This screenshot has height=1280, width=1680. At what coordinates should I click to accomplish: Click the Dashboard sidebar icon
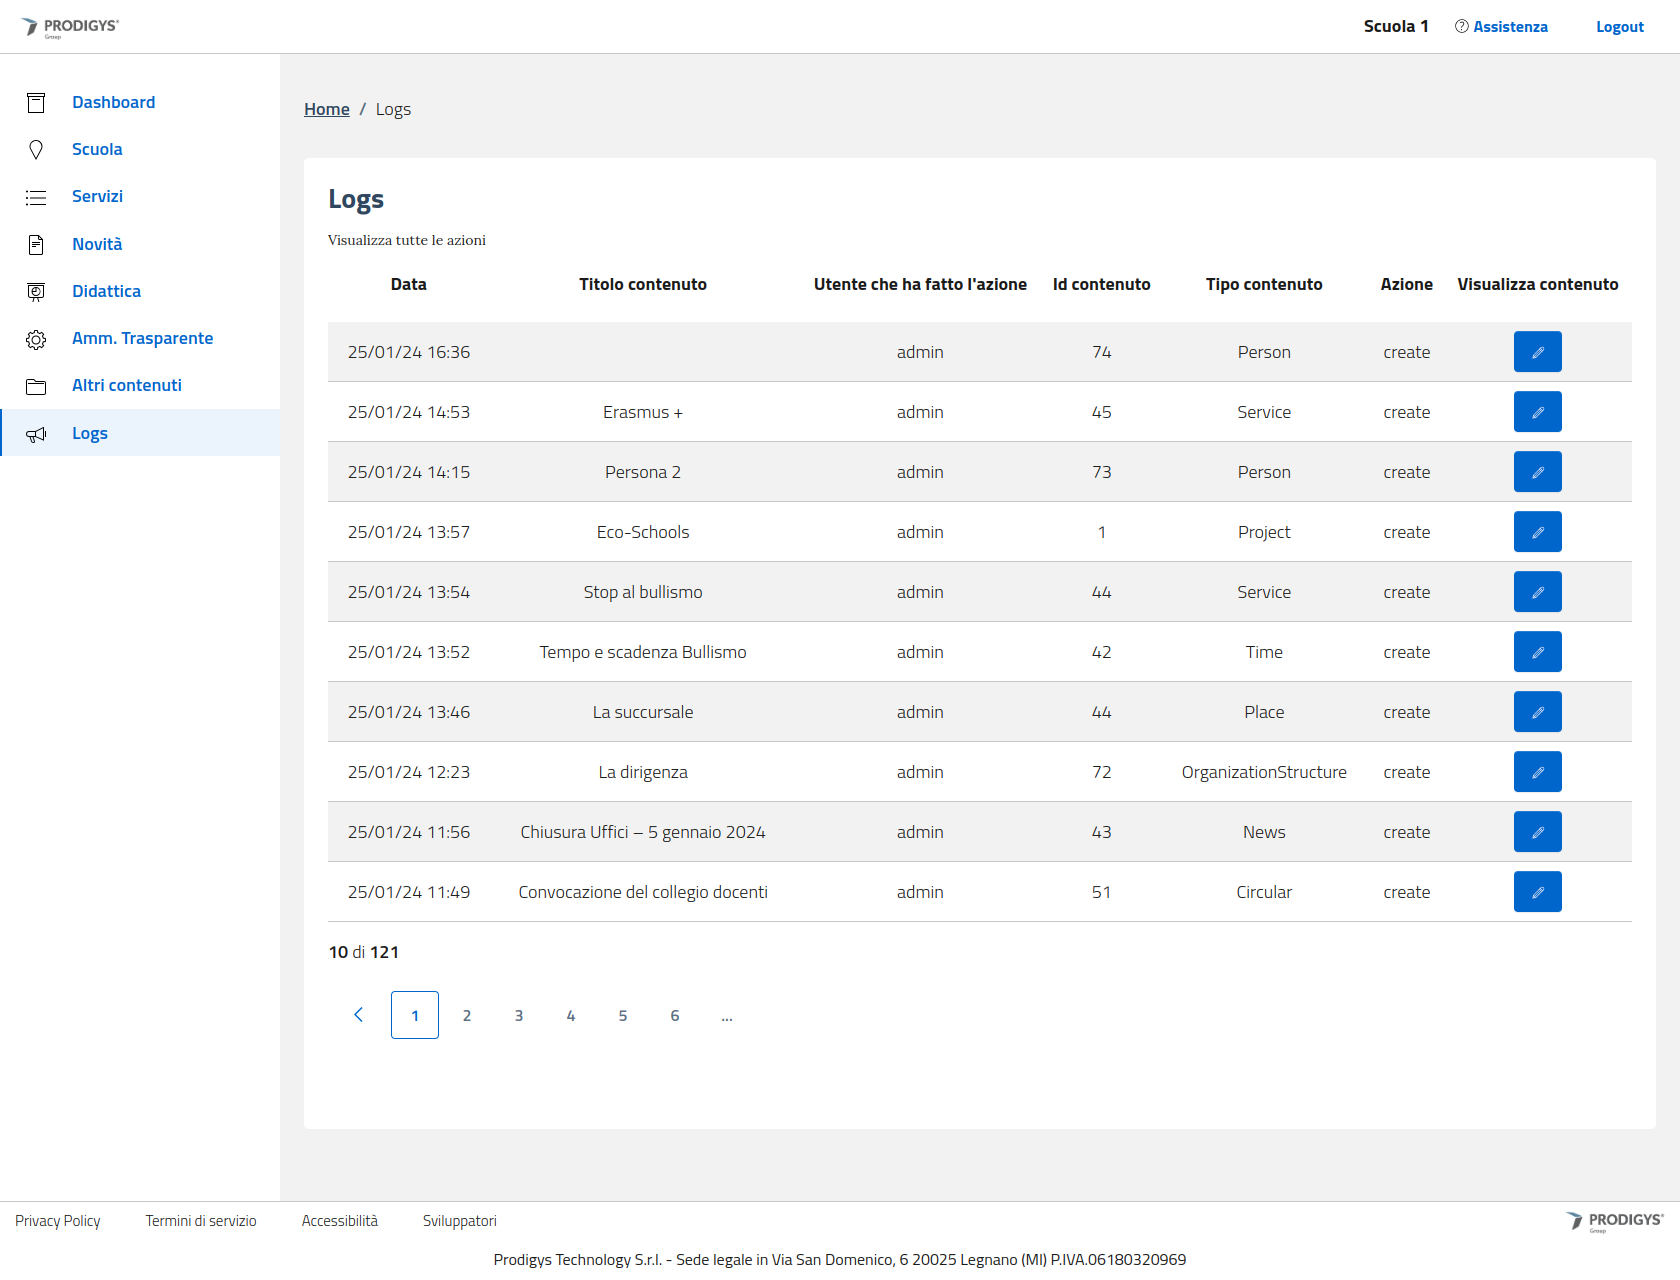[36, 103]
